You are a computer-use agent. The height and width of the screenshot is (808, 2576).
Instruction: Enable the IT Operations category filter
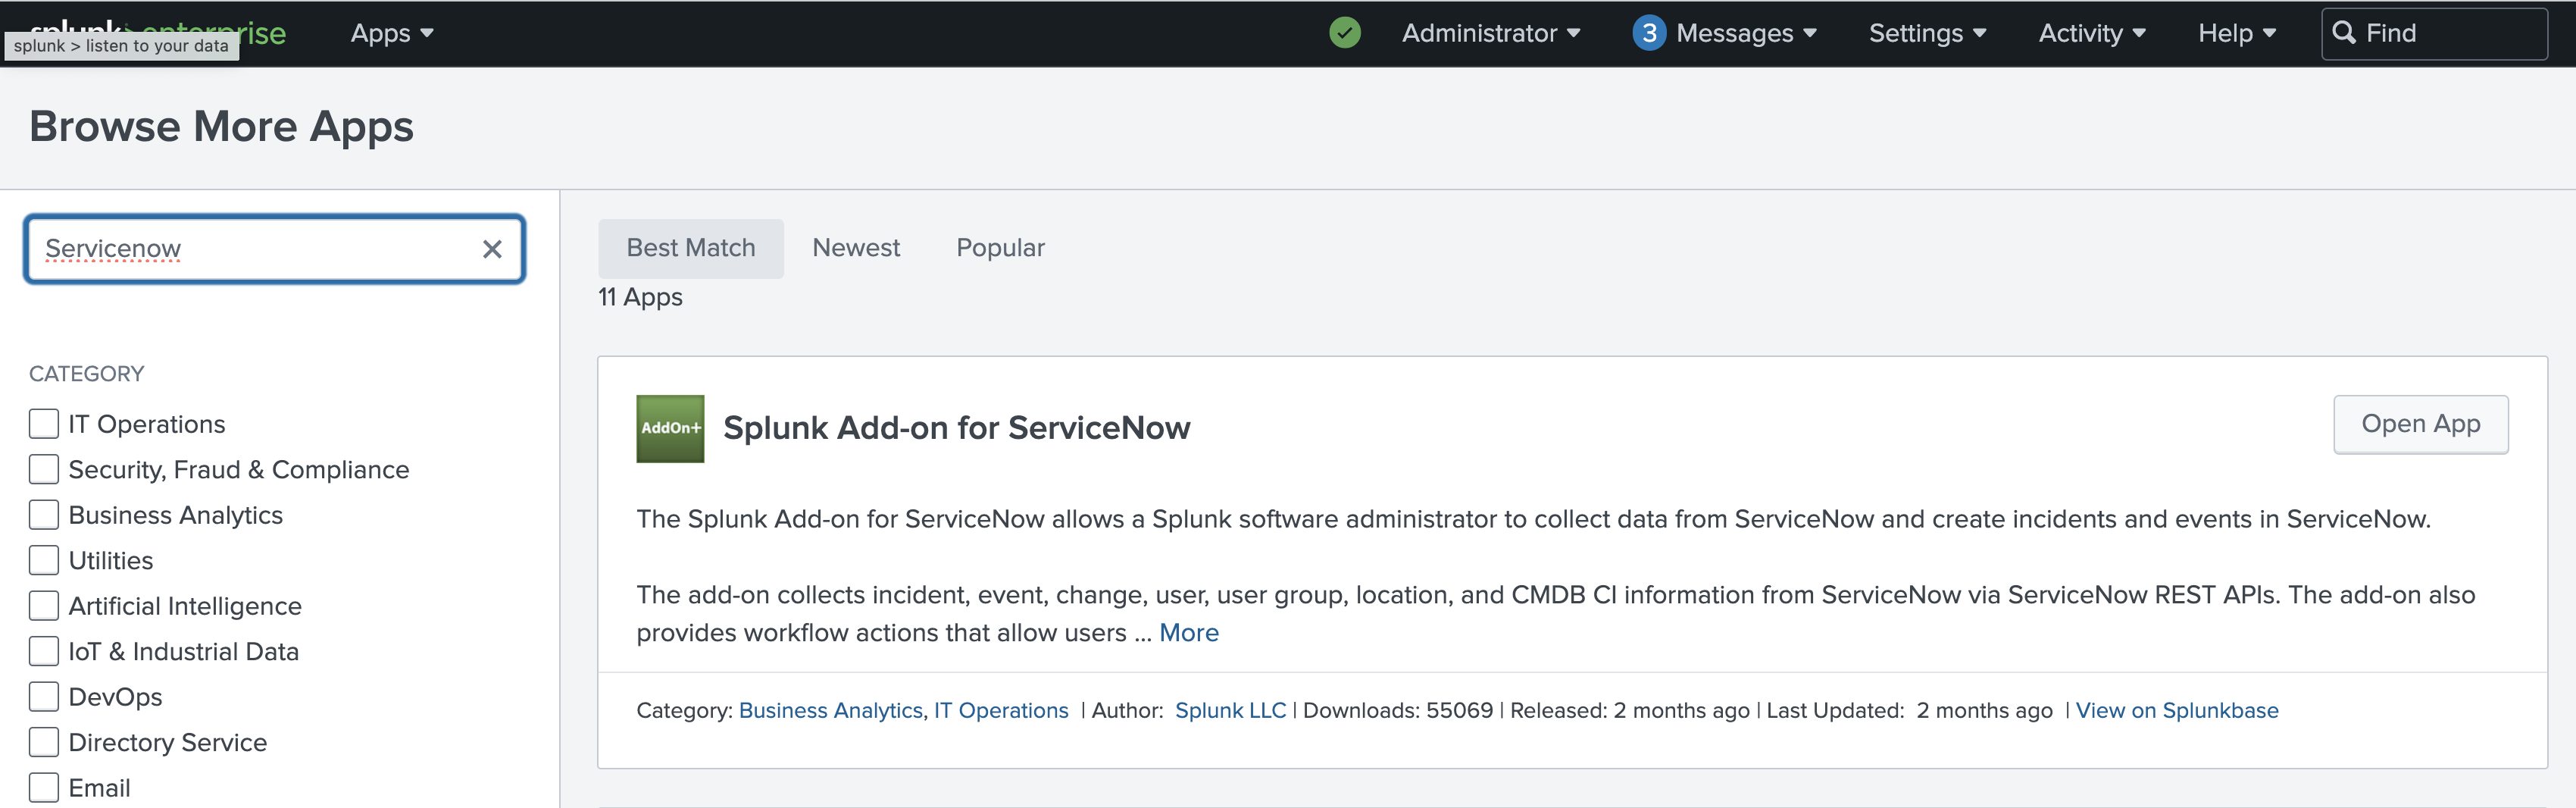(43, 423)
